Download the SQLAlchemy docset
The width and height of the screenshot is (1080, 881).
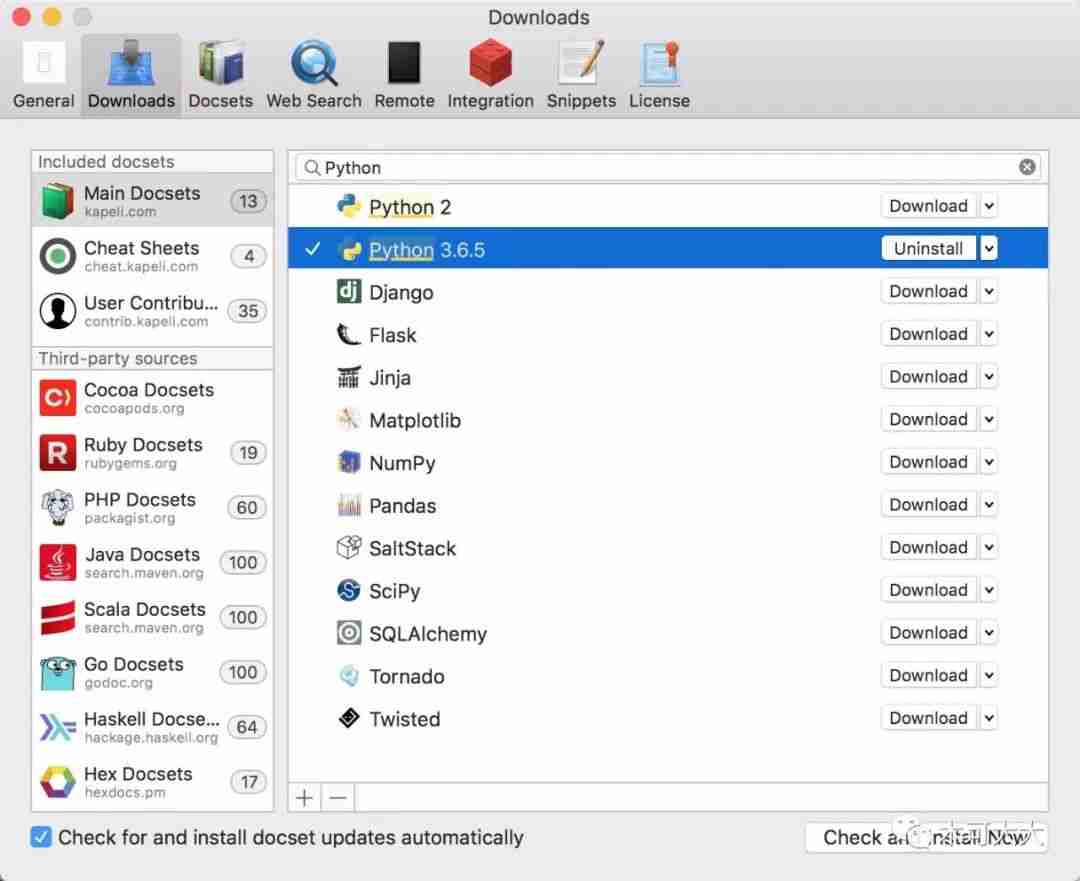[x=928, y=633]
